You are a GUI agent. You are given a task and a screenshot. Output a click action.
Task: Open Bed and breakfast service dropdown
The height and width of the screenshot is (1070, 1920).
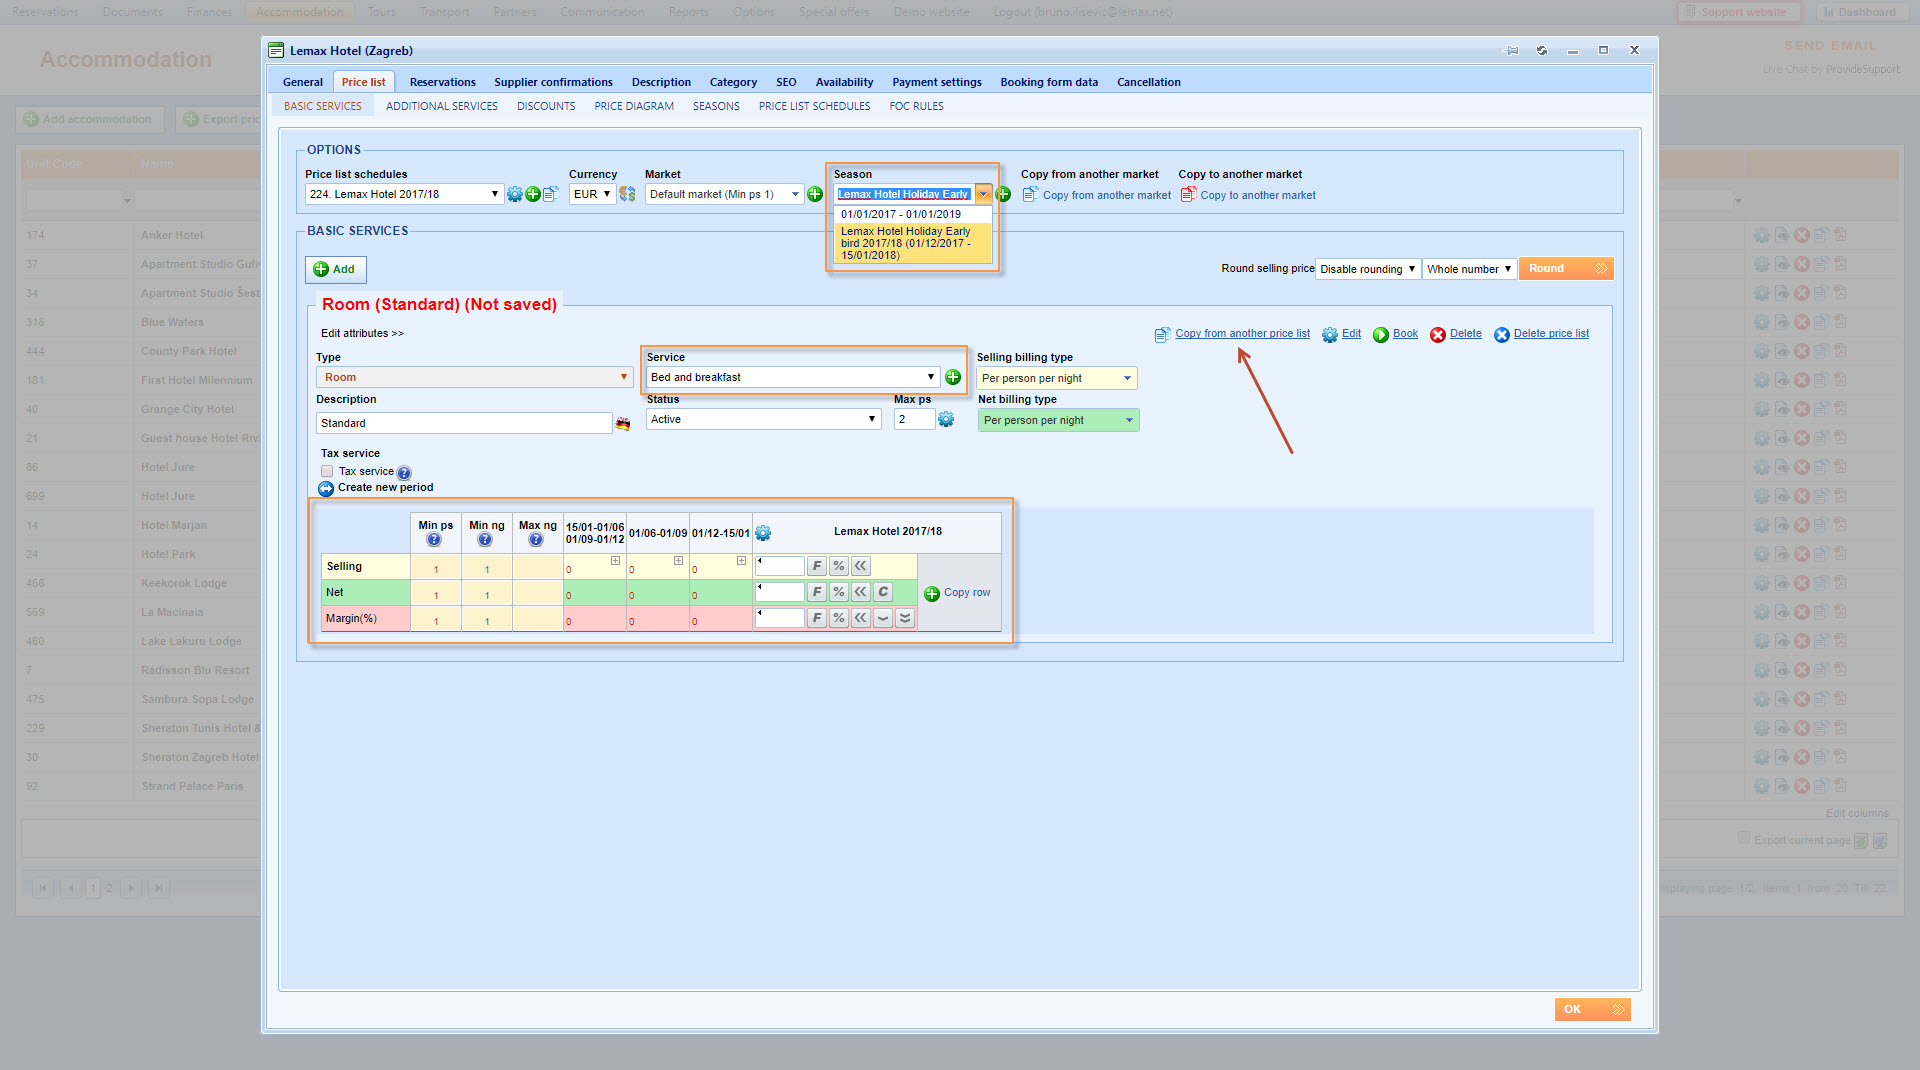[x=792, y=377]
